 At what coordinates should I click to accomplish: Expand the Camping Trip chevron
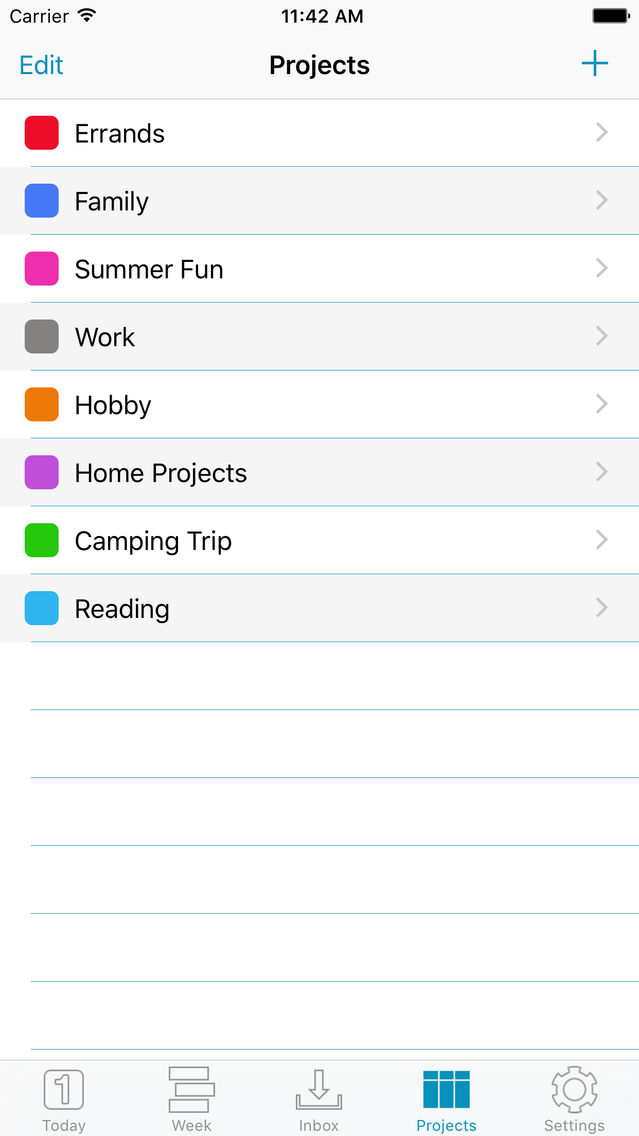601,540
